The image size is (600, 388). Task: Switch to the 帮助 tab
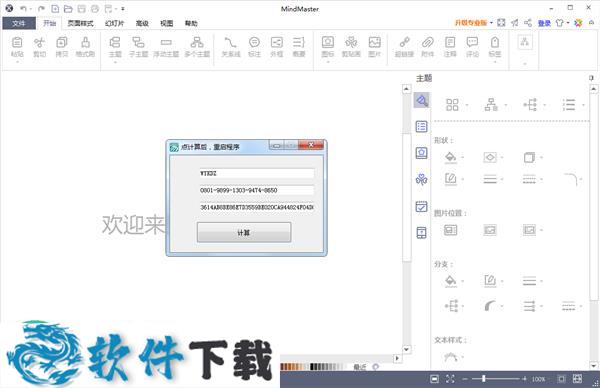point(191,23)
